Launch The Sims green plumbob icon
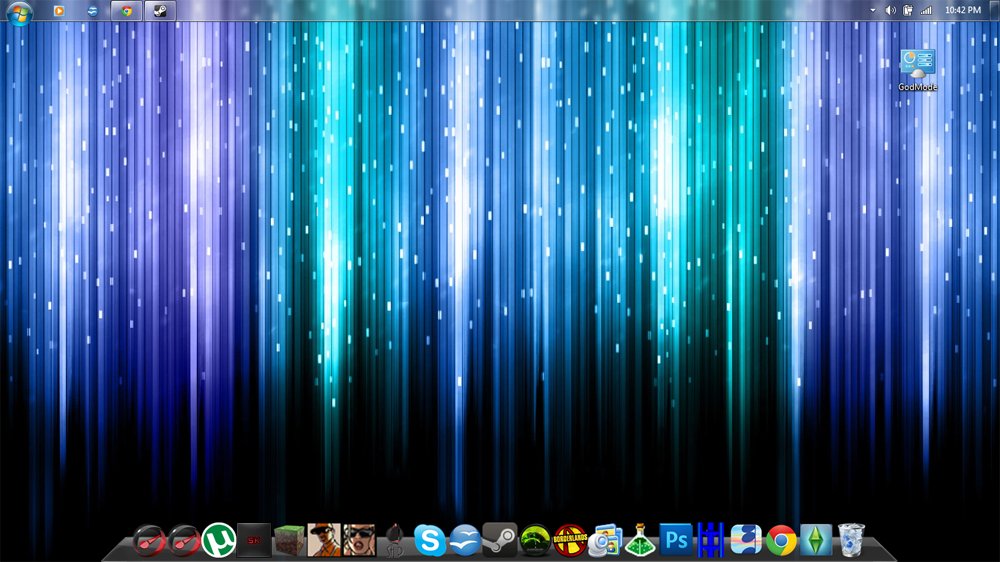 coord(816,540)
